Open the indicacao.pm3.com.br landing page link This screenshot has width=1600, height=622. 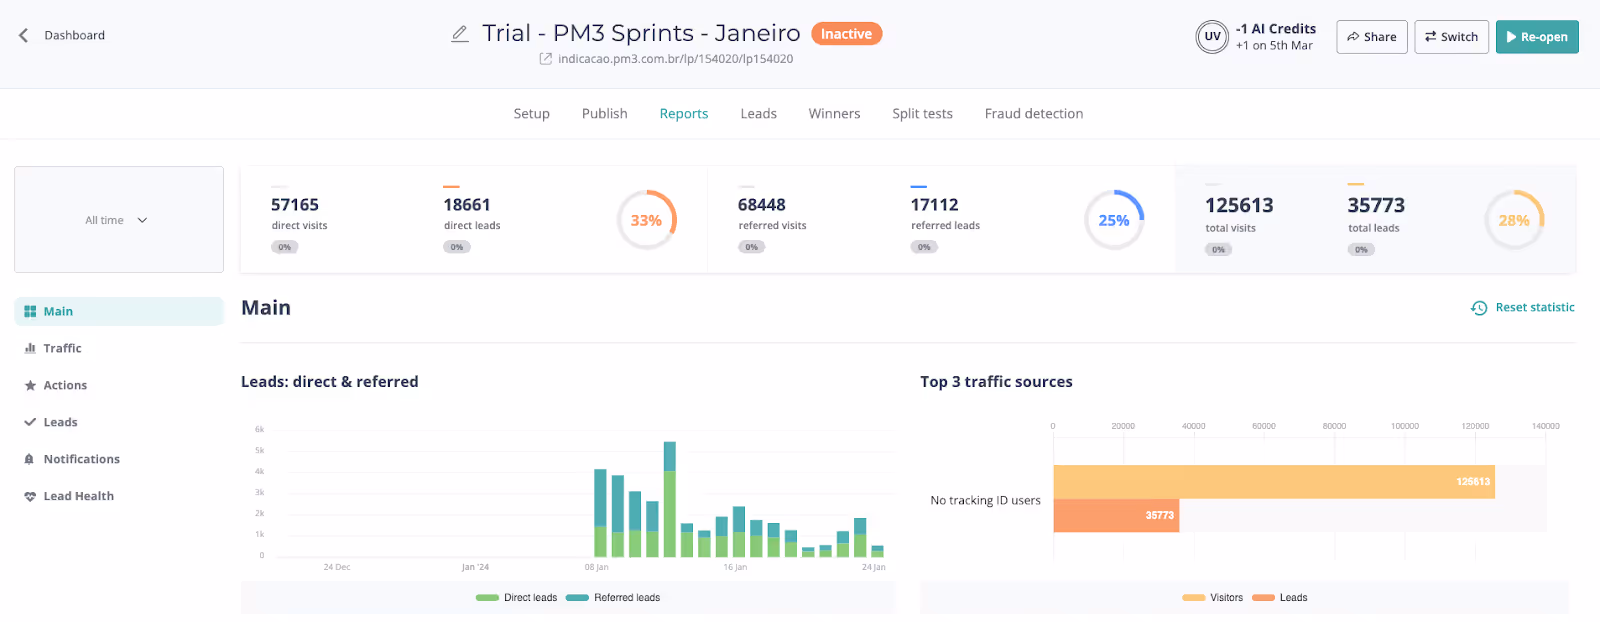point(676,59)
